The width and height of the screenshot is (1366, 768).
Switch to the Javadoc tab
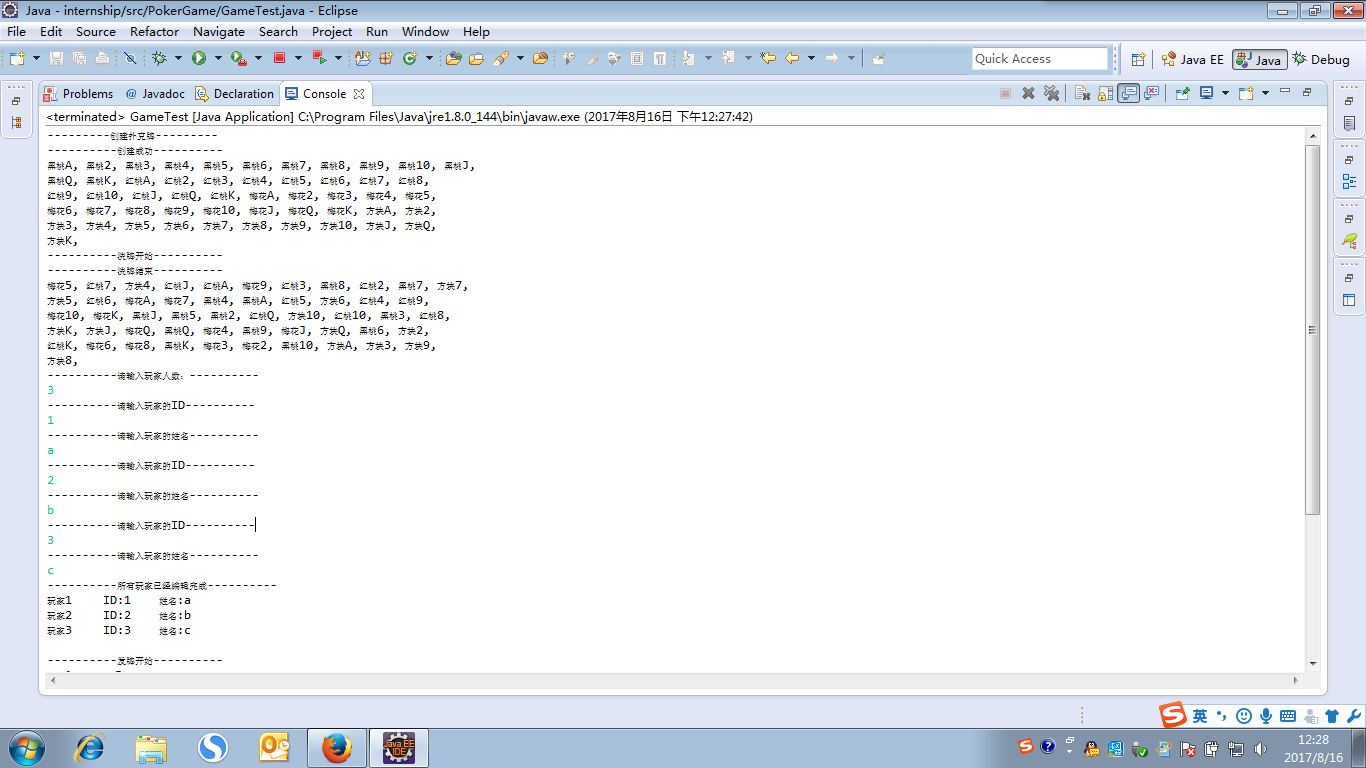point(155,94)
